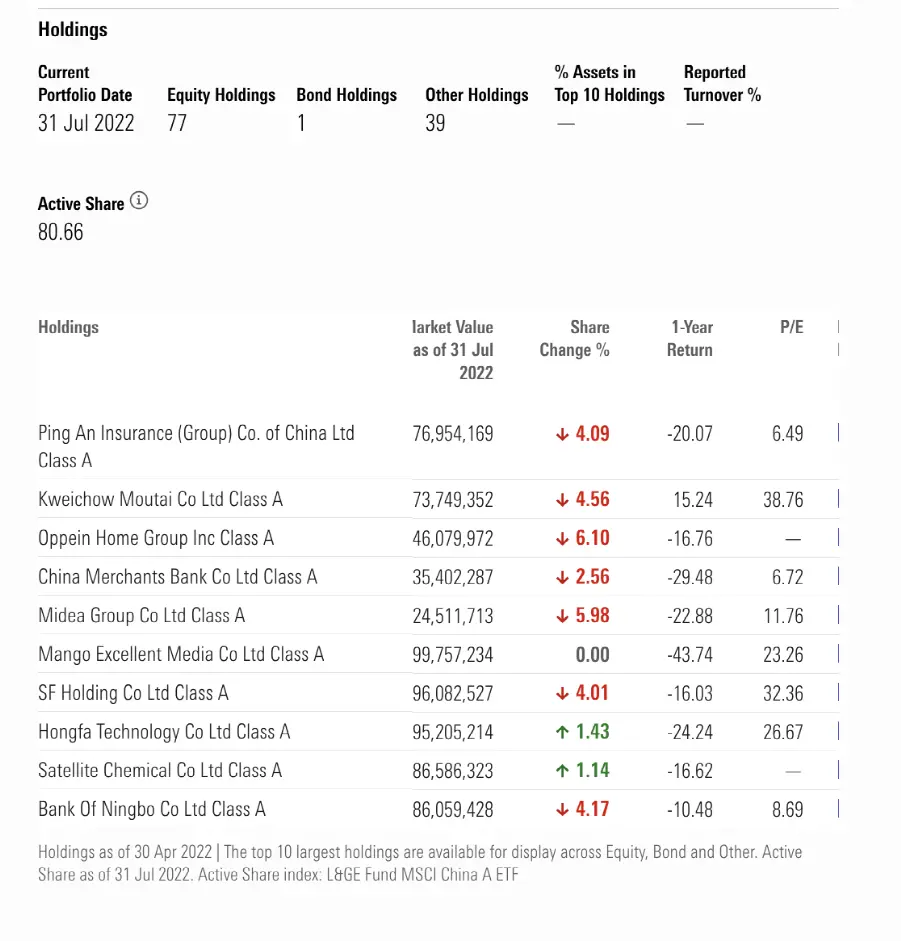This screenshot has height=941, width=901.
Task: Click Midea Group share change down arrow
Action: tap(562, 616)
